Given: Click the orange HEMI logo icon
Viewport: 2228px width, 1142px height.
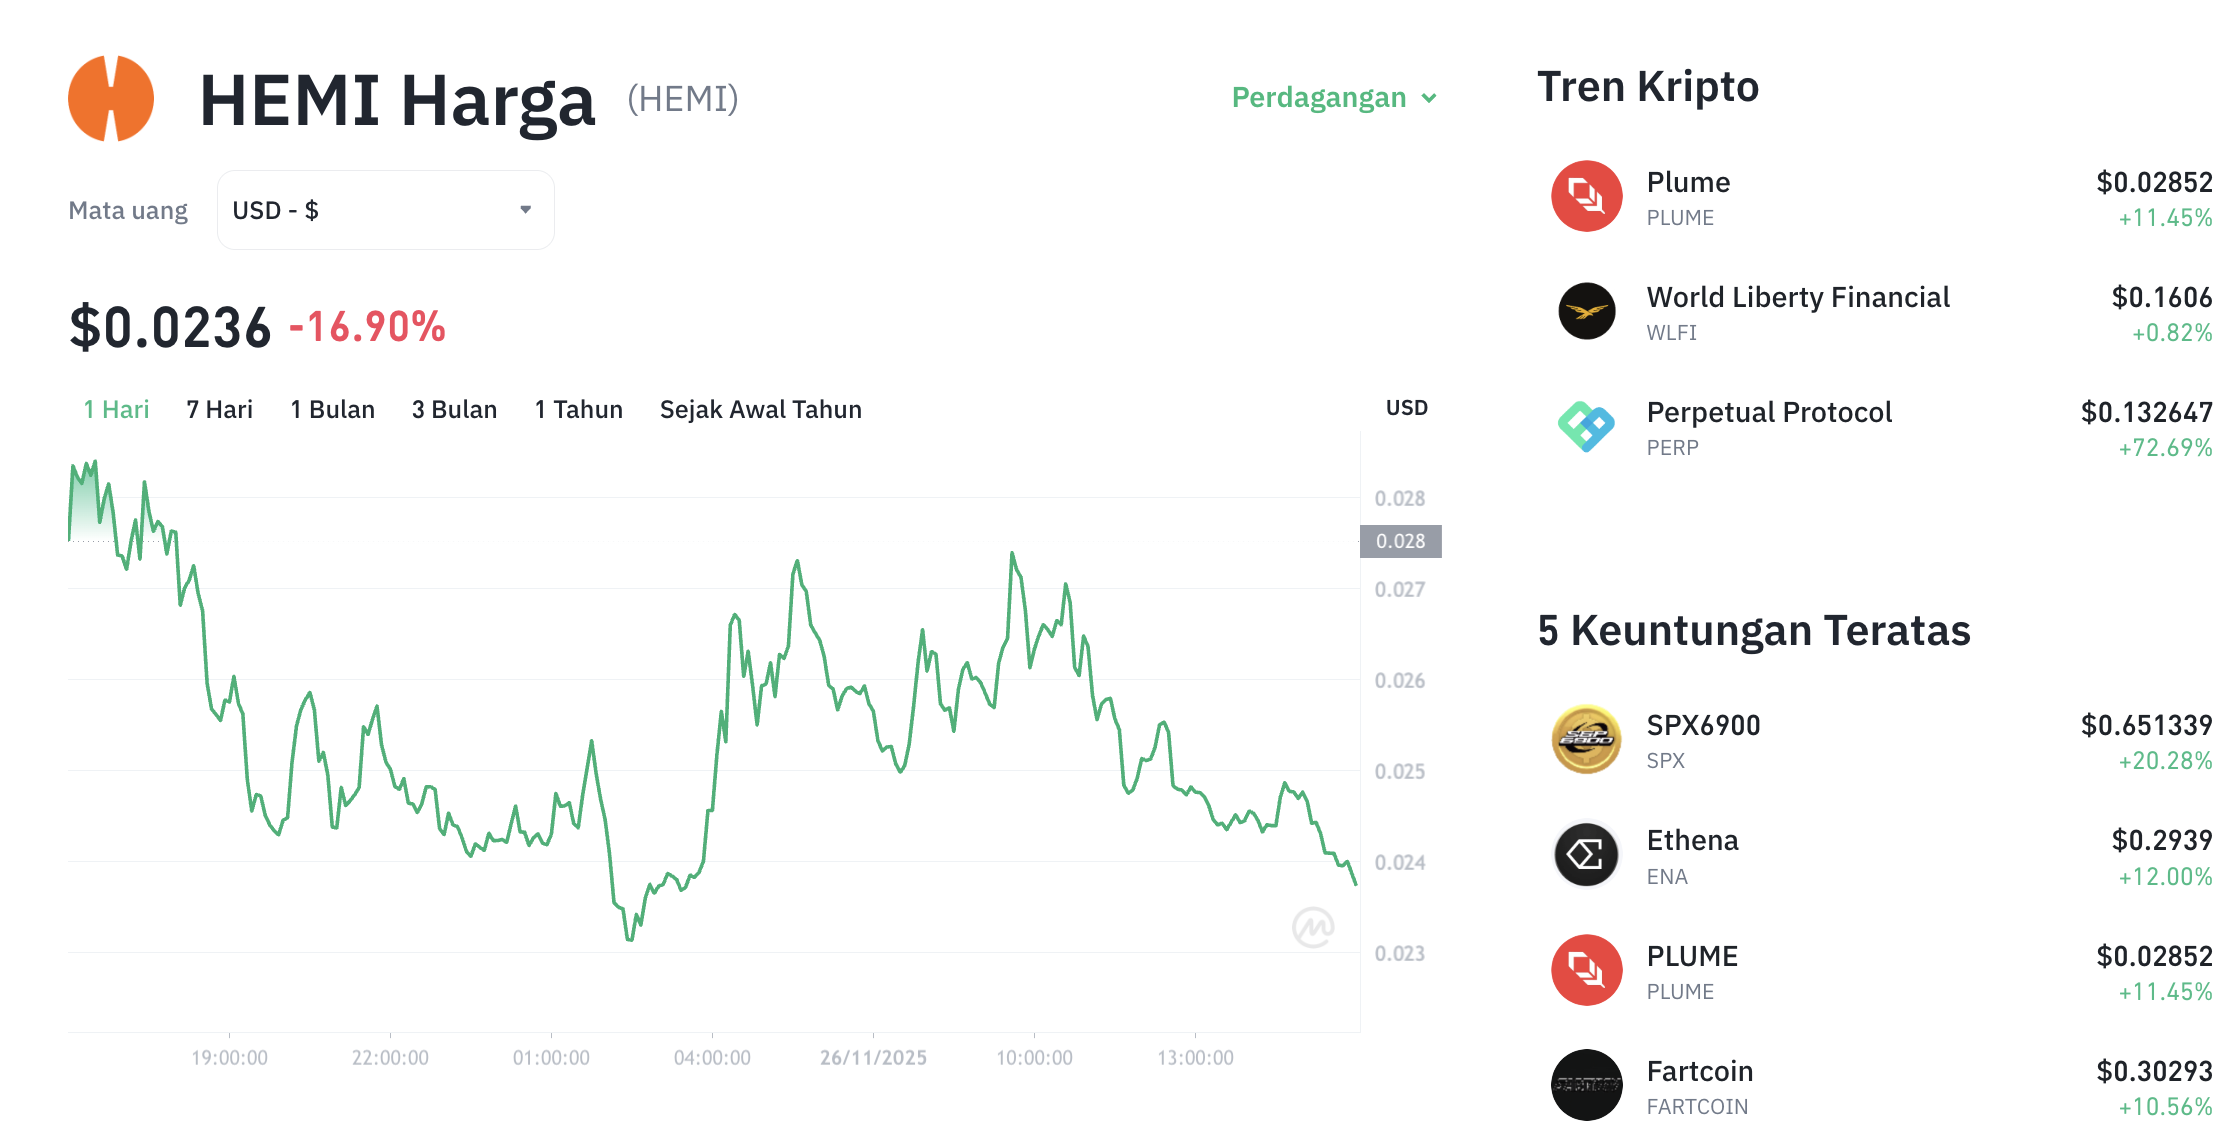Looking at the screenshot, I should pyautogui.click(x=110, y=97).
